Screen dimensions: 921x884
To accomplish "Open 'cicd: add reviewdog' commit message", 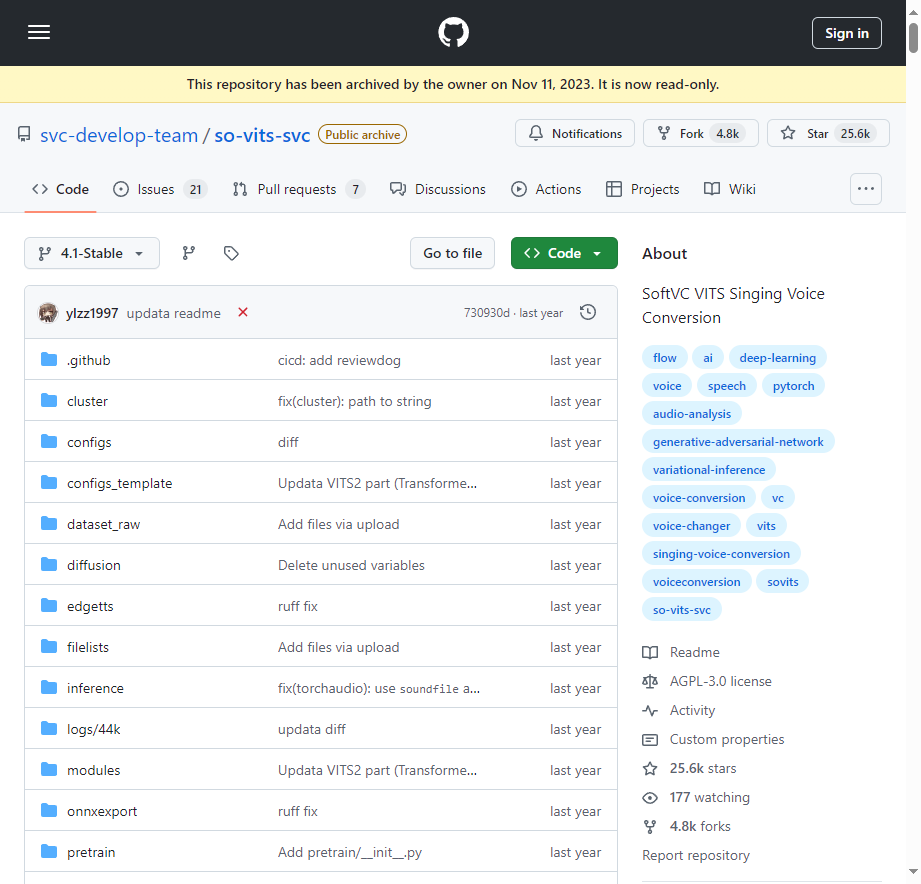I will click(339, 360).
